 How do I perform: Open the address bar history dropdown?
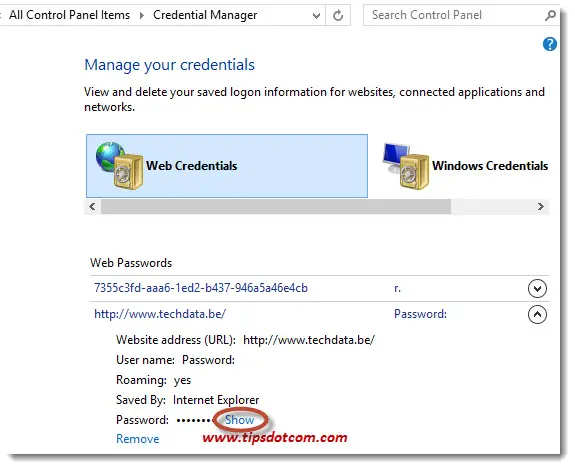(316, 16)
